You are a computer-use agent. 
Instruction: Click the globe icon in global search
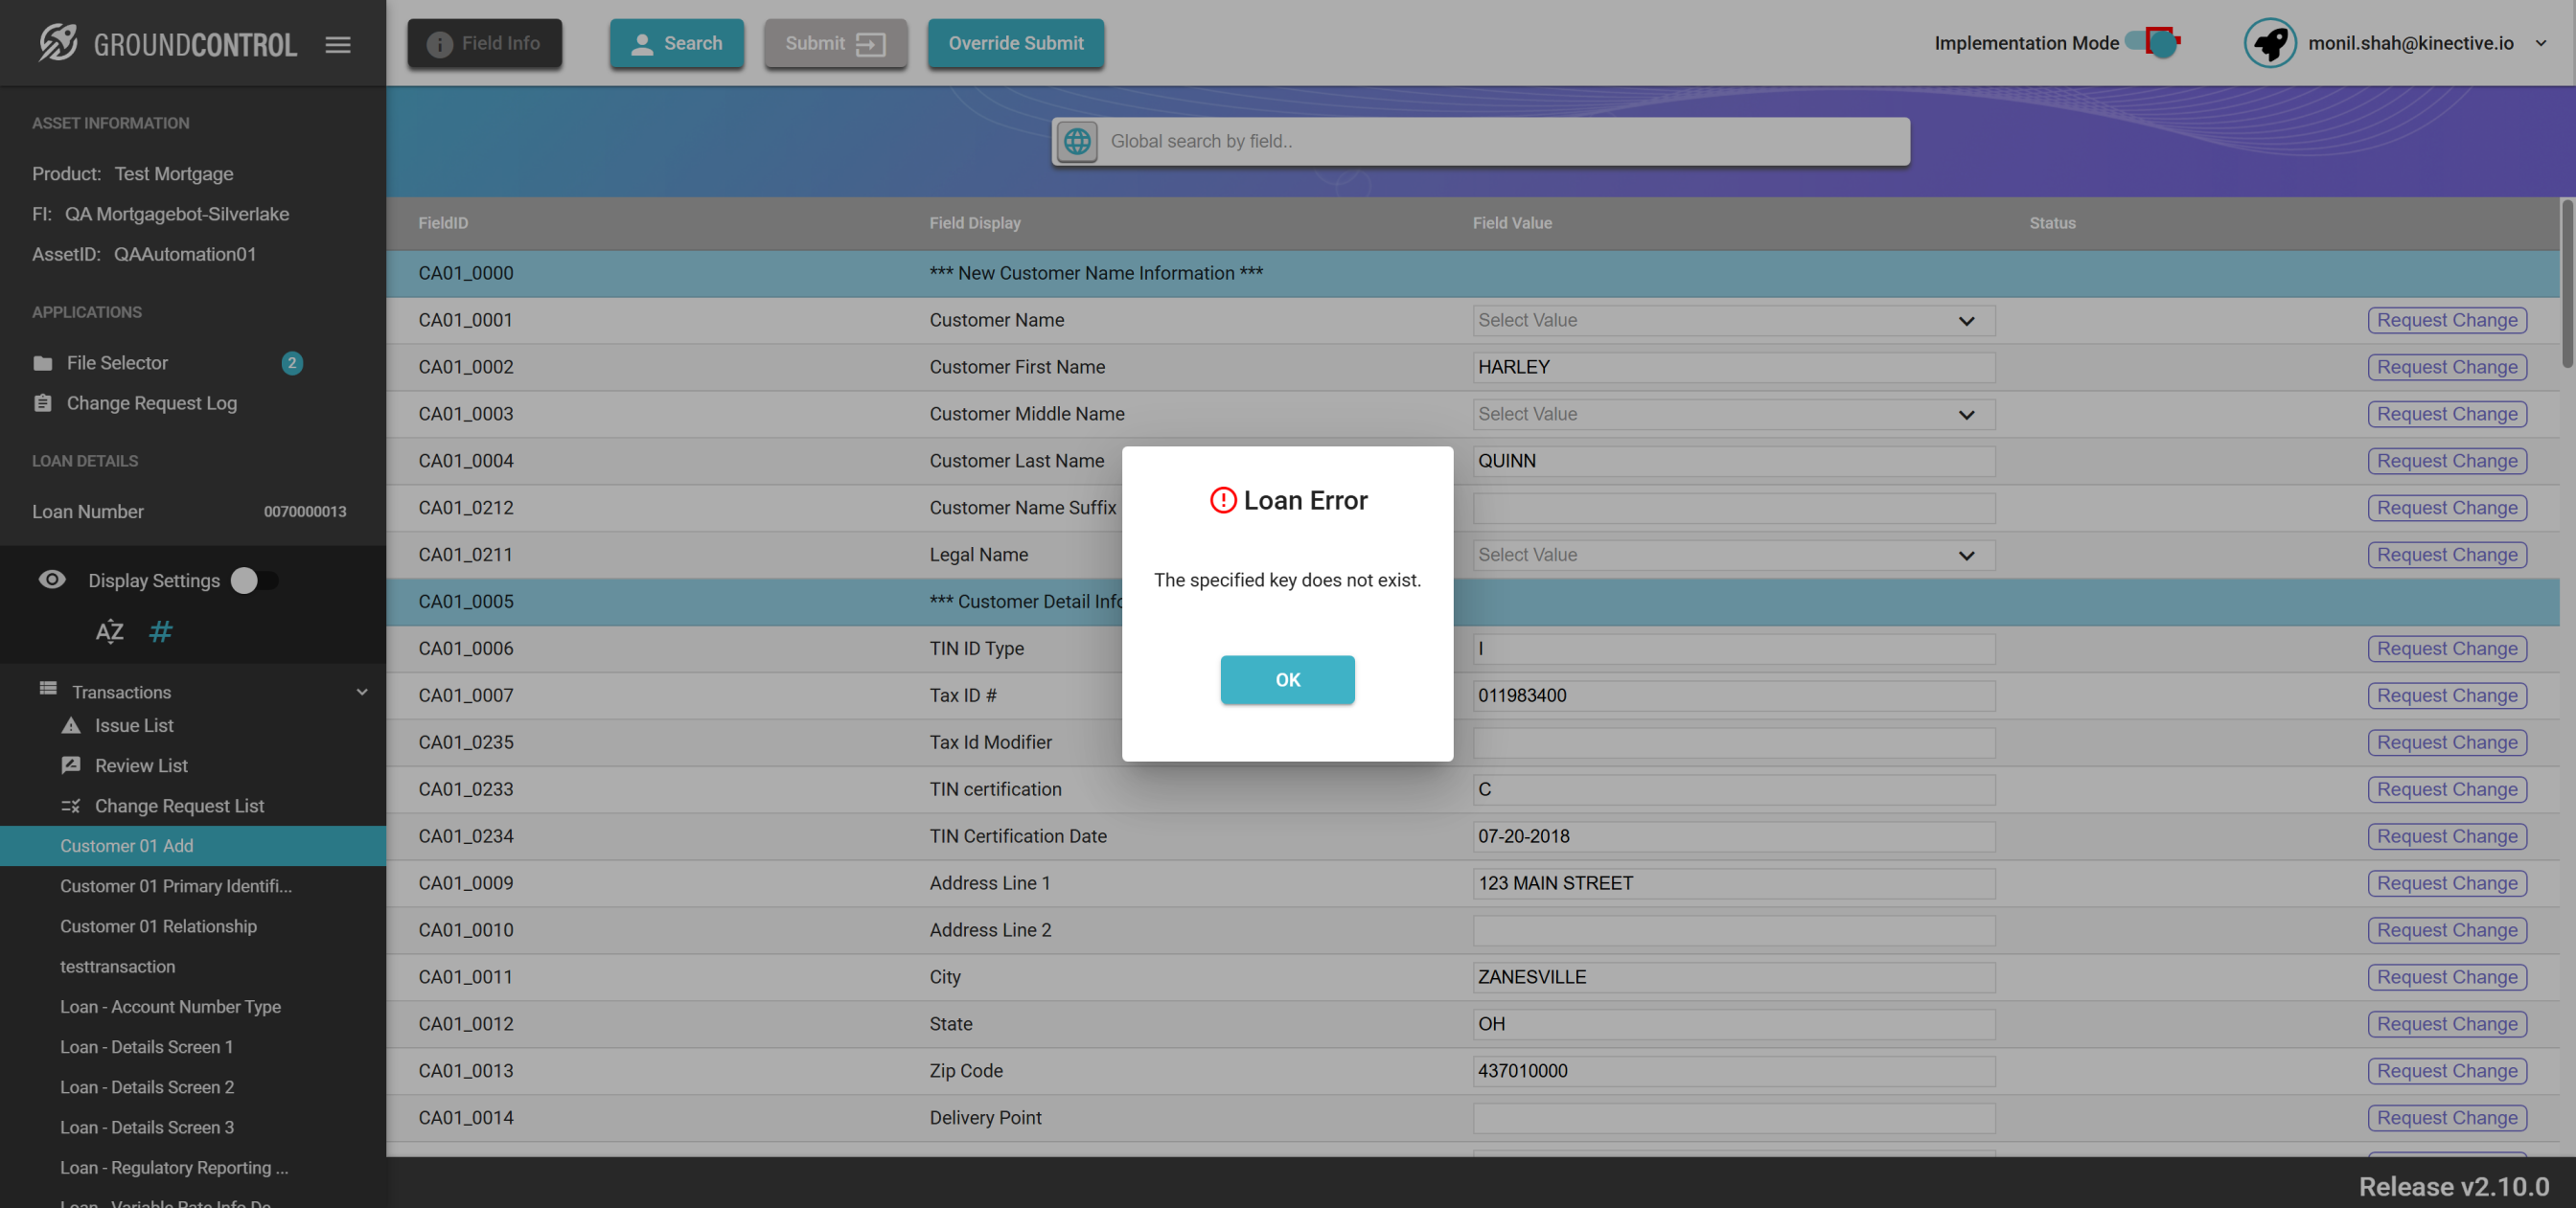tap(1077, 141)
